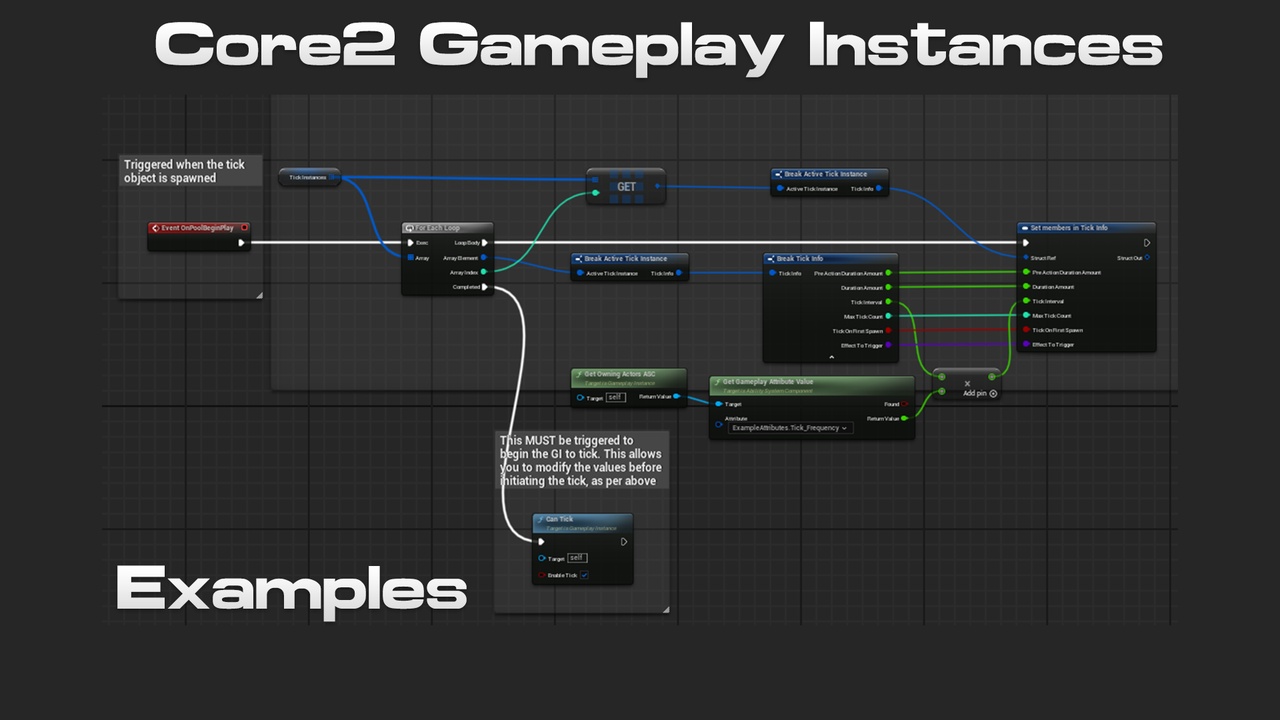Click the GET node's green index input pin
The width and height of the screenshot is (1280, 720).
[597, 192]
